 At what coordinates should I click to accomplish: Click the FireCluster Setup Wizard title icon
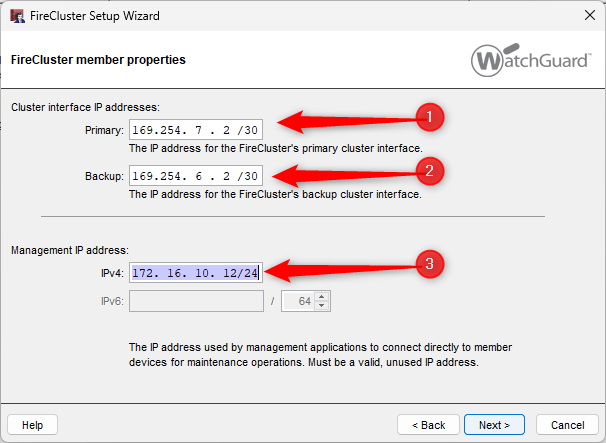point(17,16)
